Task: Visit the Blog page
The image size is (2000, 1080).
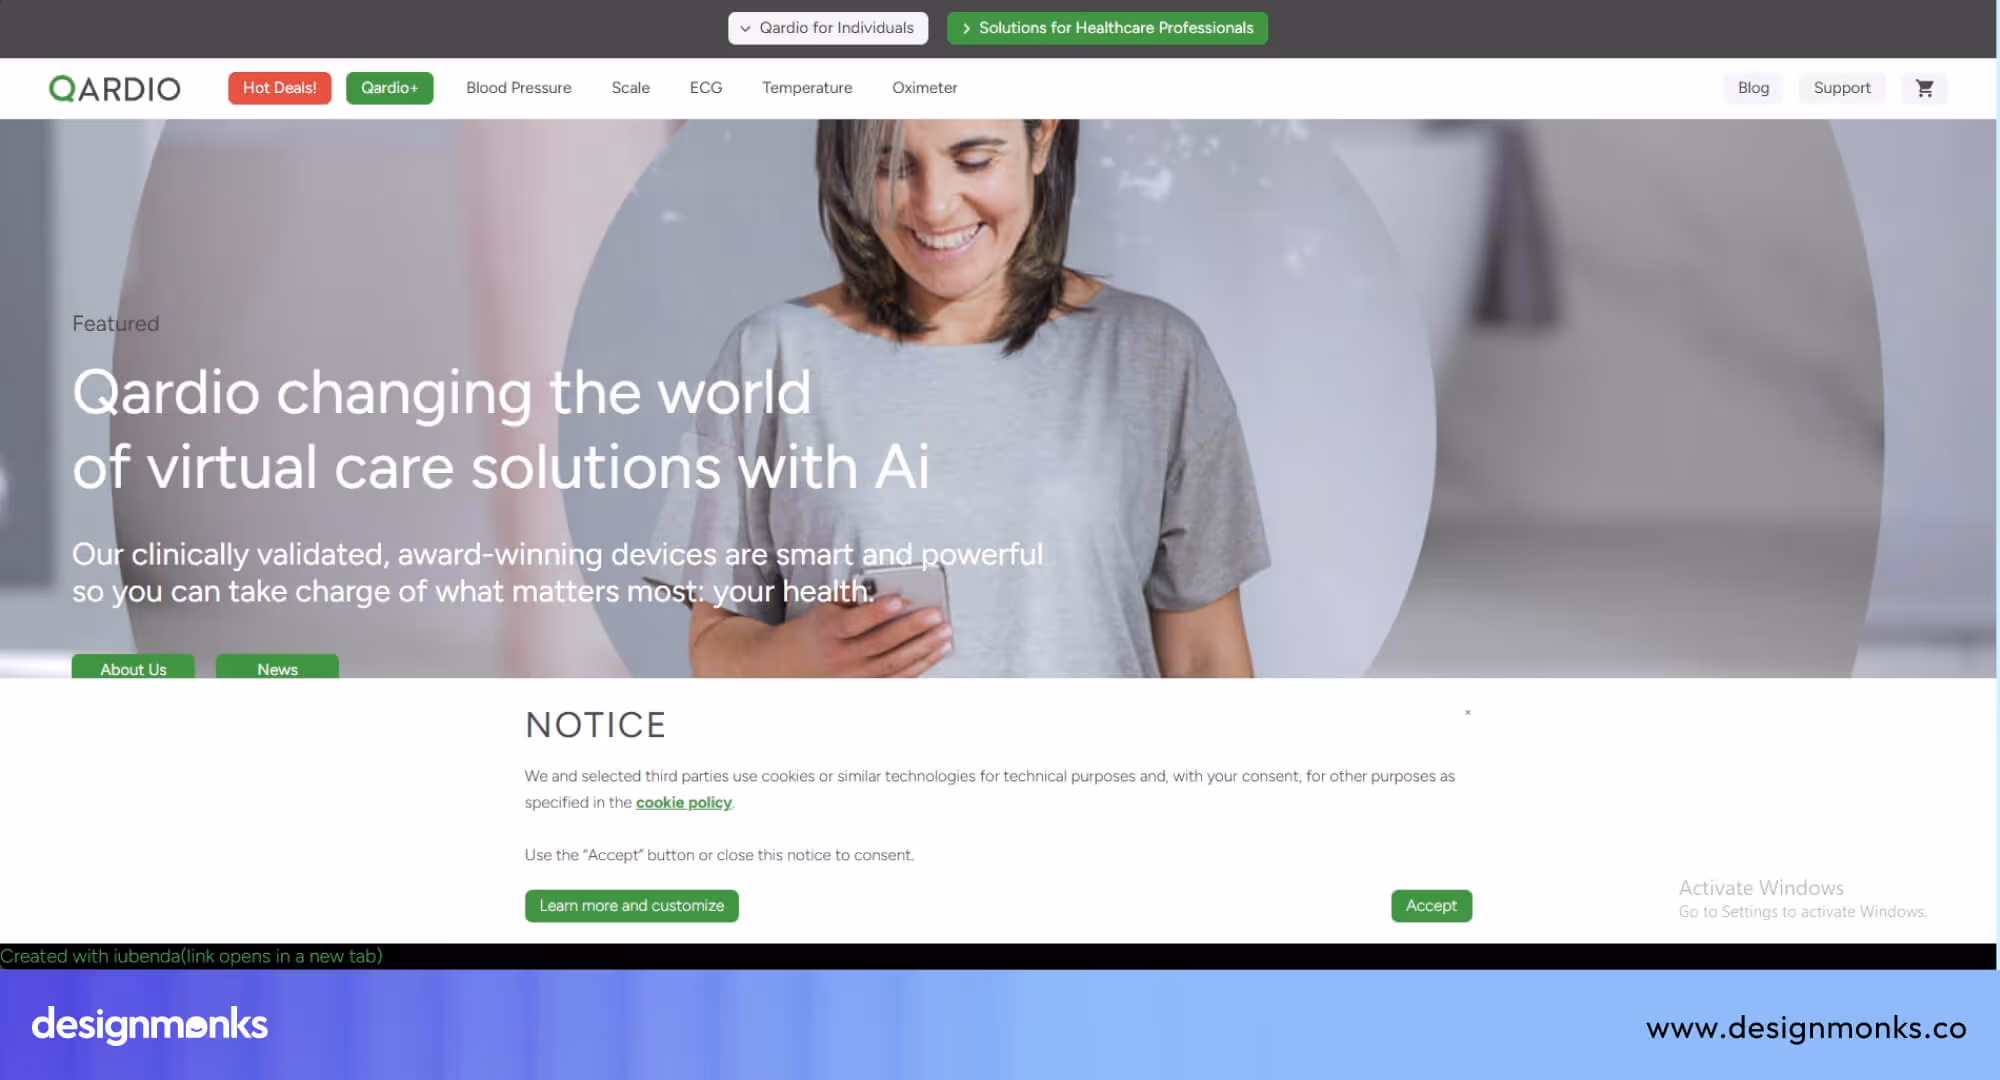Action: coord(1753,88)
